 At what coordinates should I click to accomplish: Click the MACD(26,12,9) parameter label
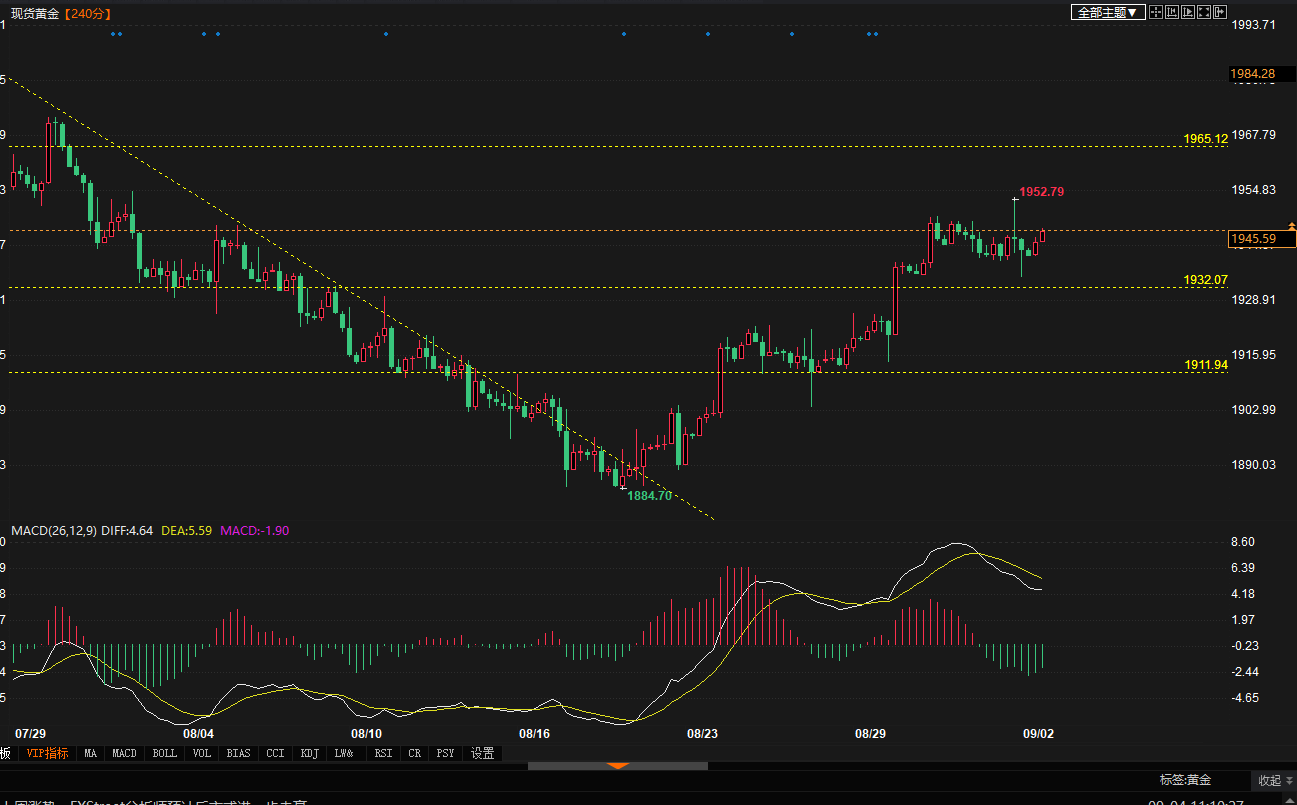click(53, 531)
